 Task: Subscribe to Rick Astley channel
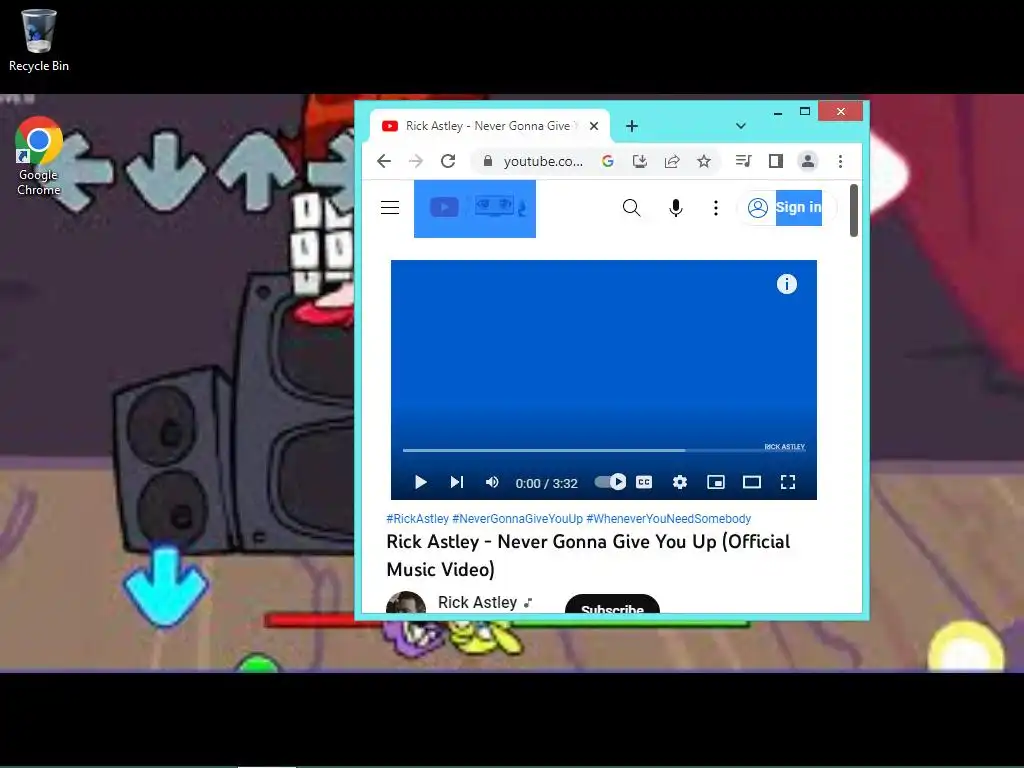[612, 605]
